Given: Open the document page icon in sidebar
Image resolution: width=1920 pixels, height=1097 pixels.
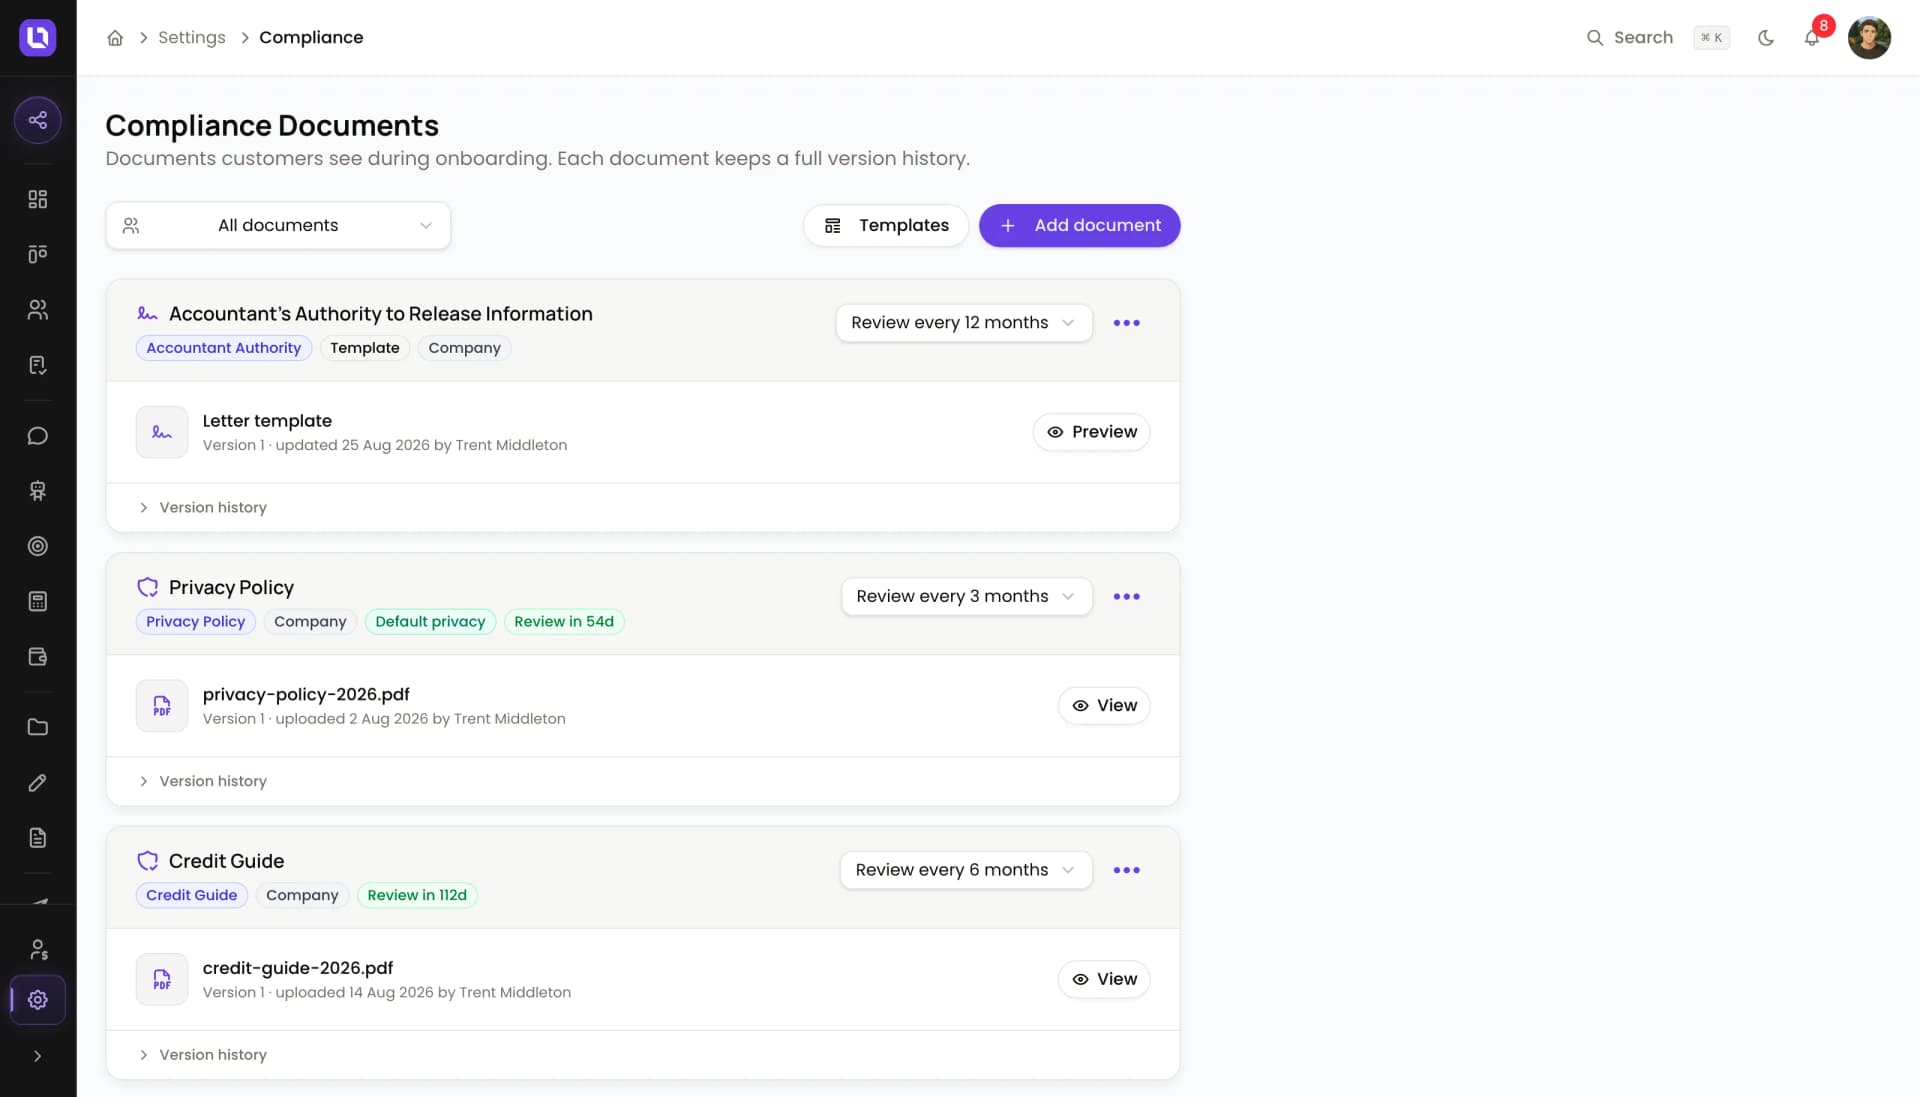Looking at the screenshot, I should 38,838.
